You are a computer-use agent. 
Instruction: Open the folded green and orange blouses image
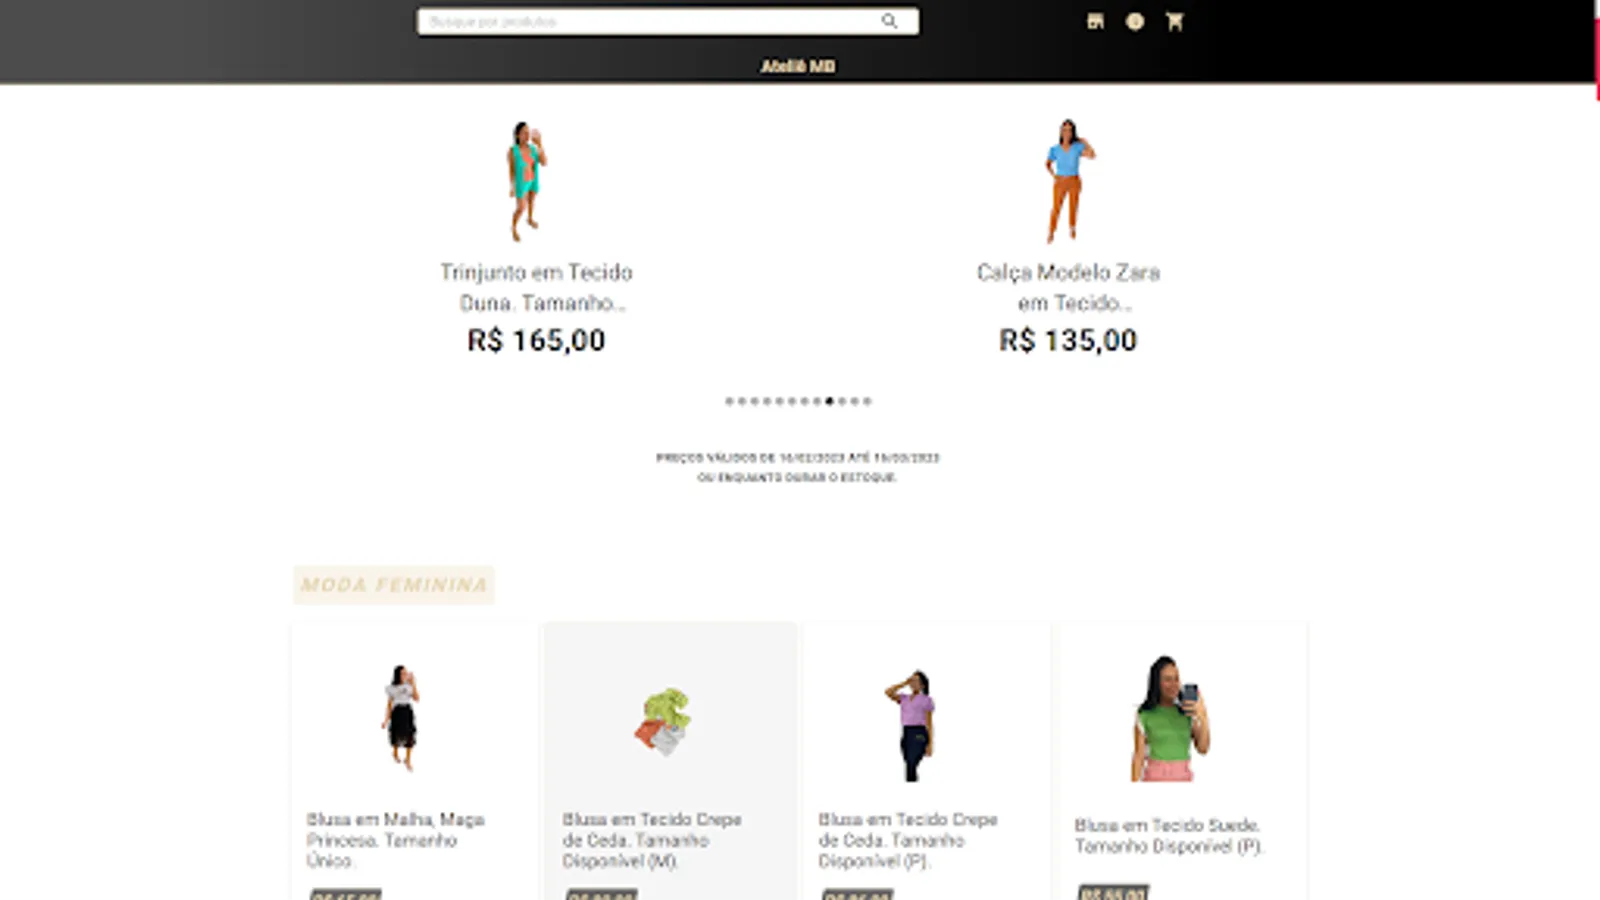664,720
